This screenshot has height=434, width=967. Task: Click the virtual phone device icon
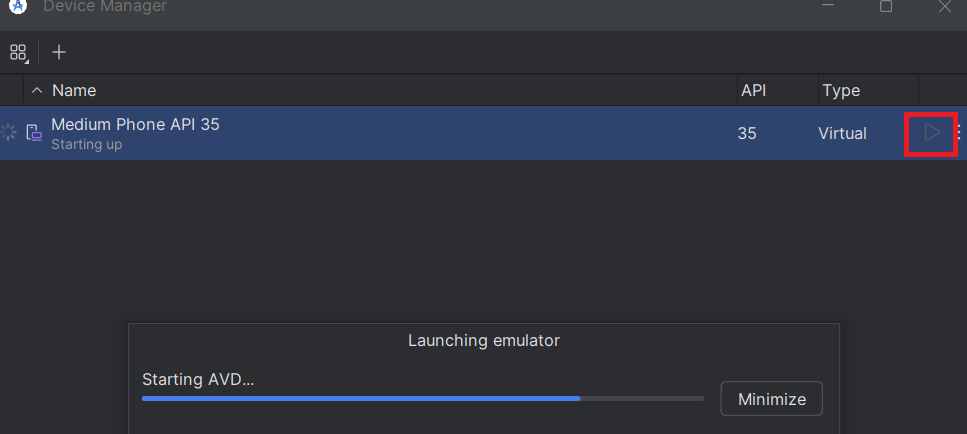(34, 133)
